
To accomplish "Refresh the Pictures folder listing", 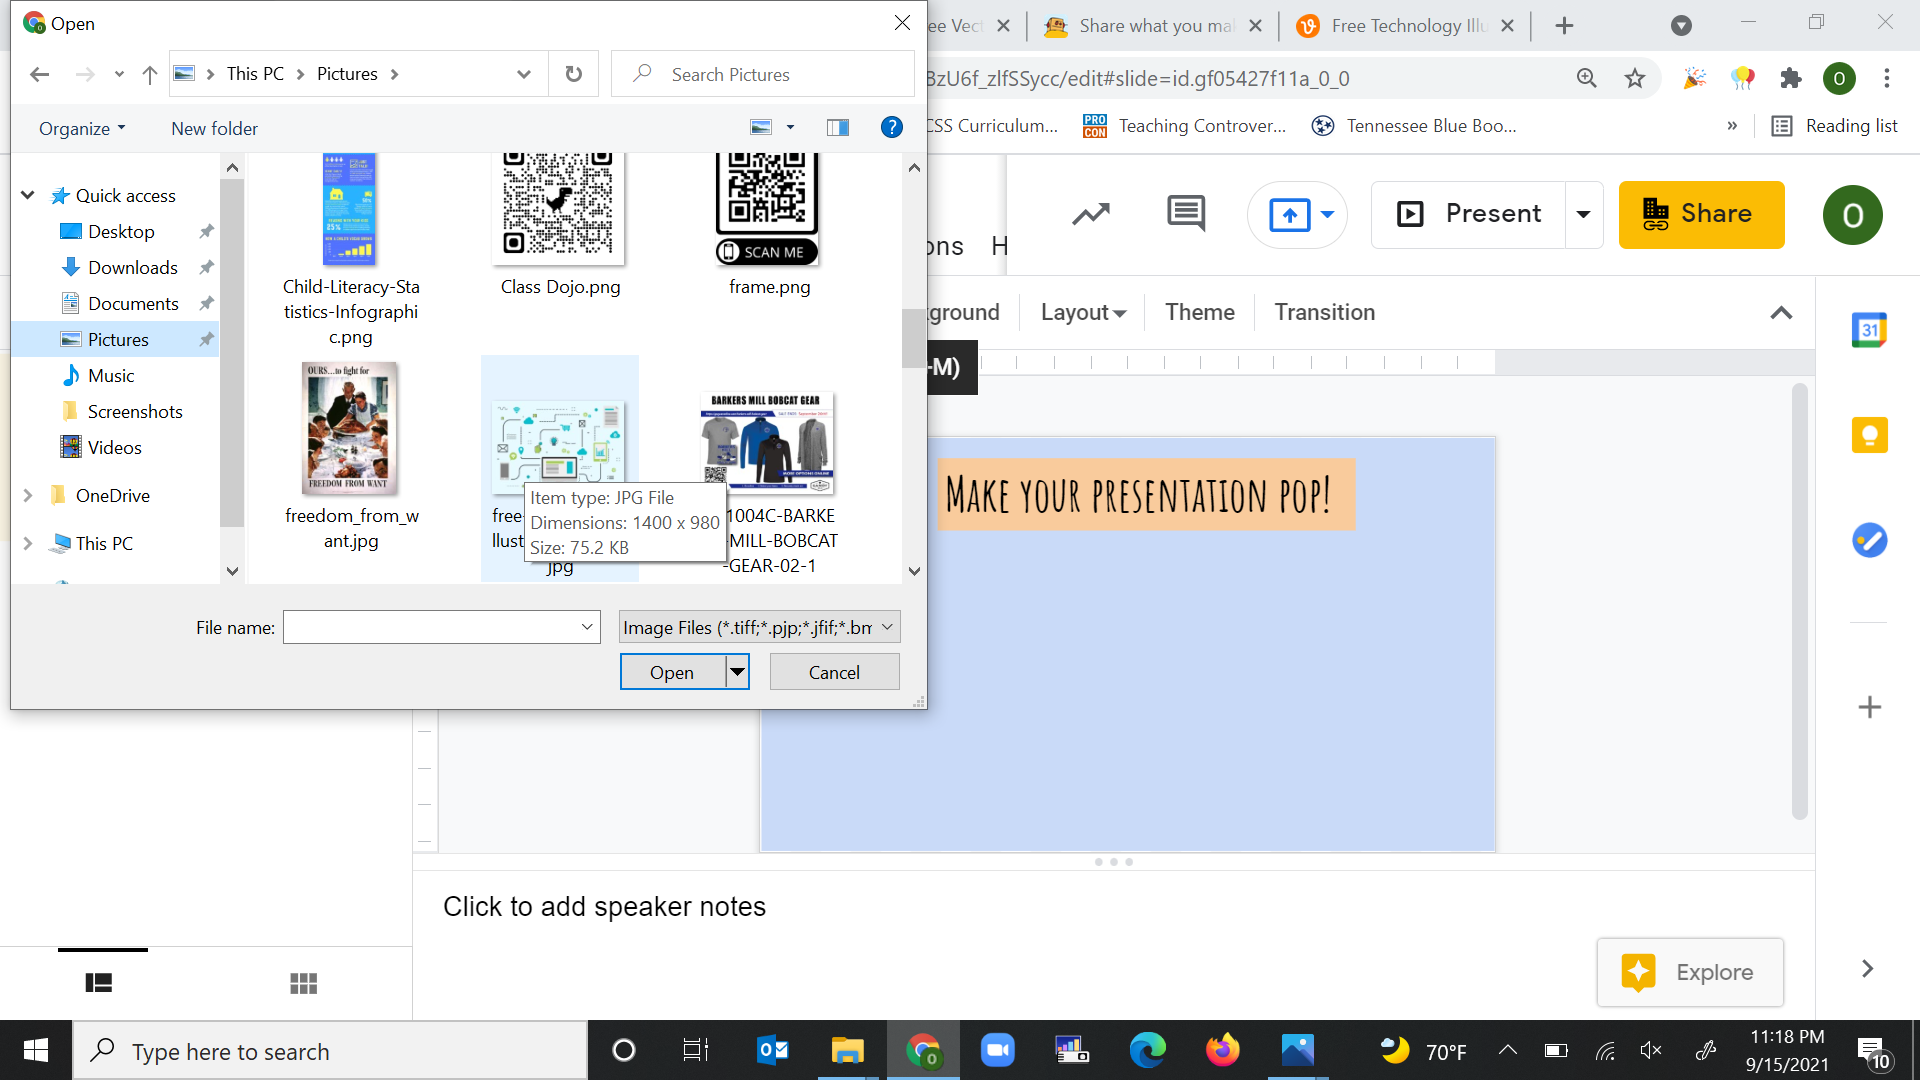I will [572, 73].
